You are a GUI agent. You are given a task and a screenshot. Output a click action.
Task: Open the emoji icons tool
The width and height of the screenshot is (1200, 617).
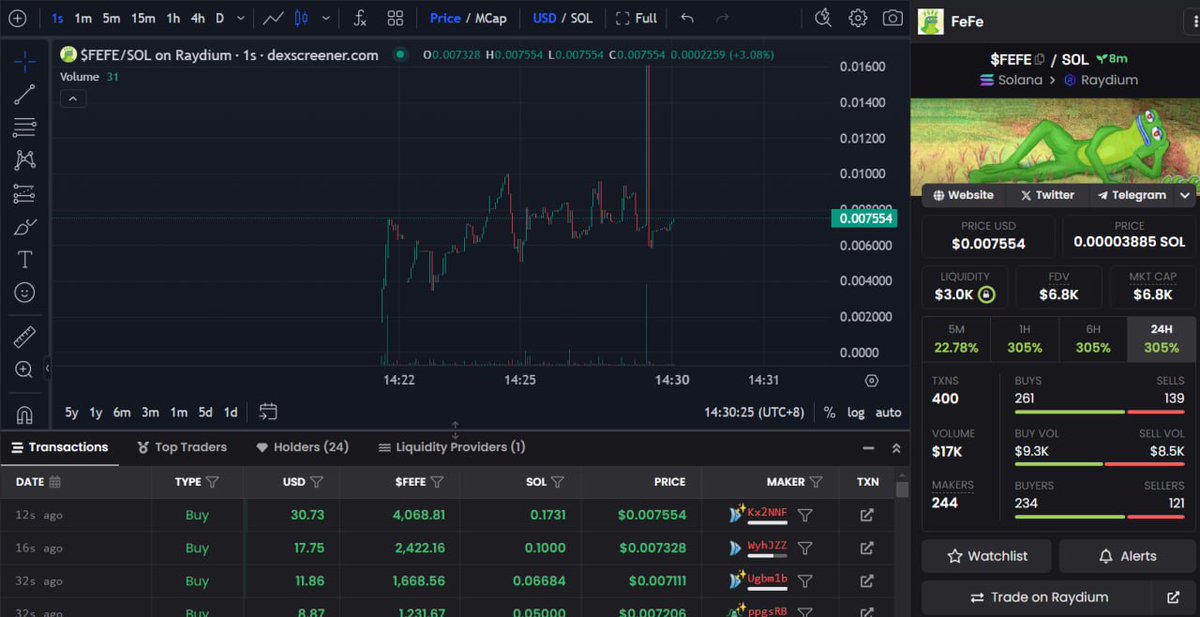[x=25, y=292]
